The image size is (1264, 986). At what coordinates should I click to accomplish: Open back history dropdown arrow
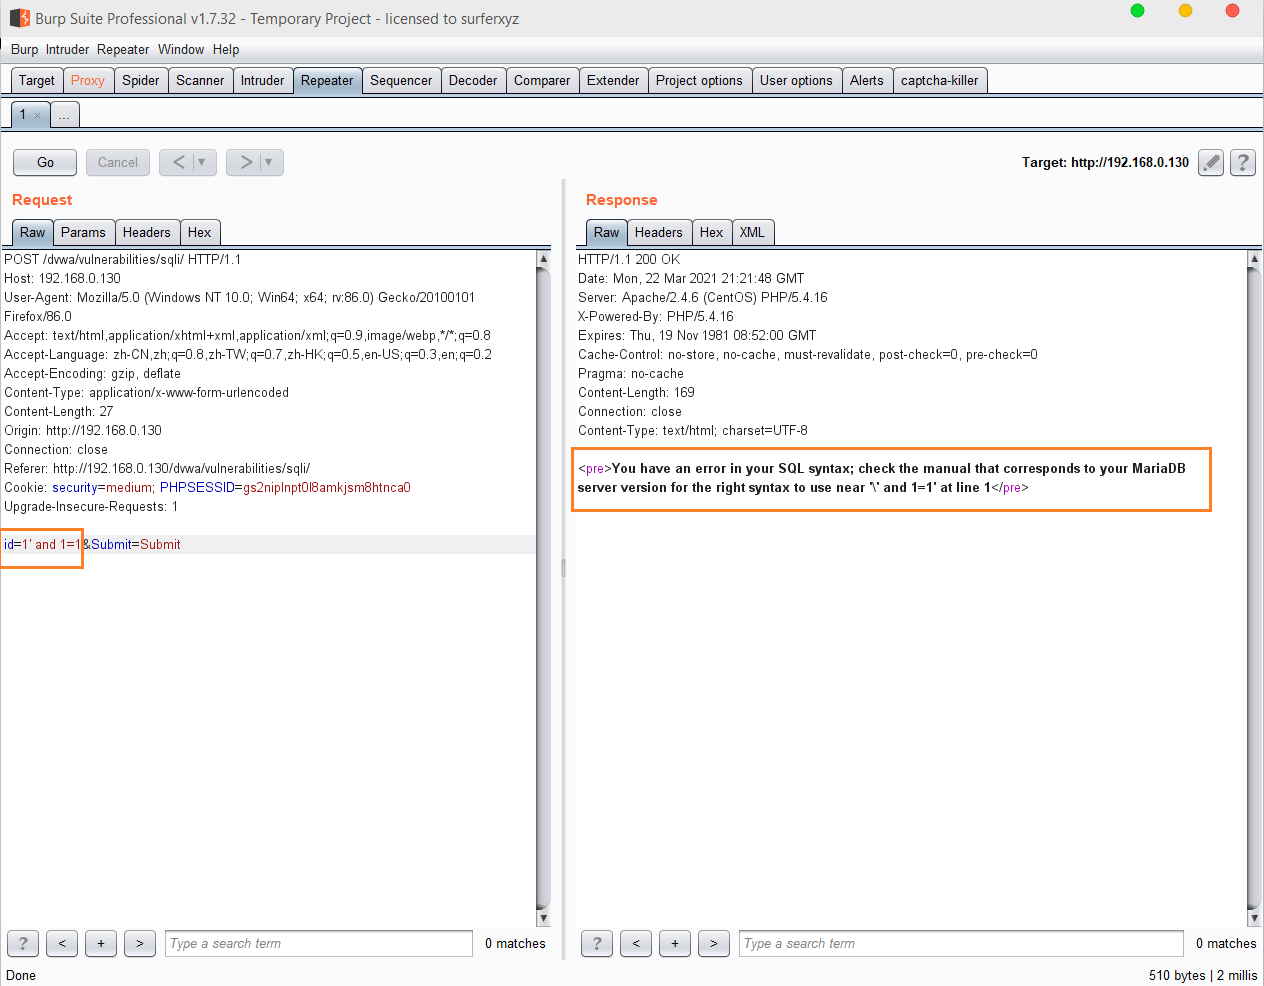(203, 162)
